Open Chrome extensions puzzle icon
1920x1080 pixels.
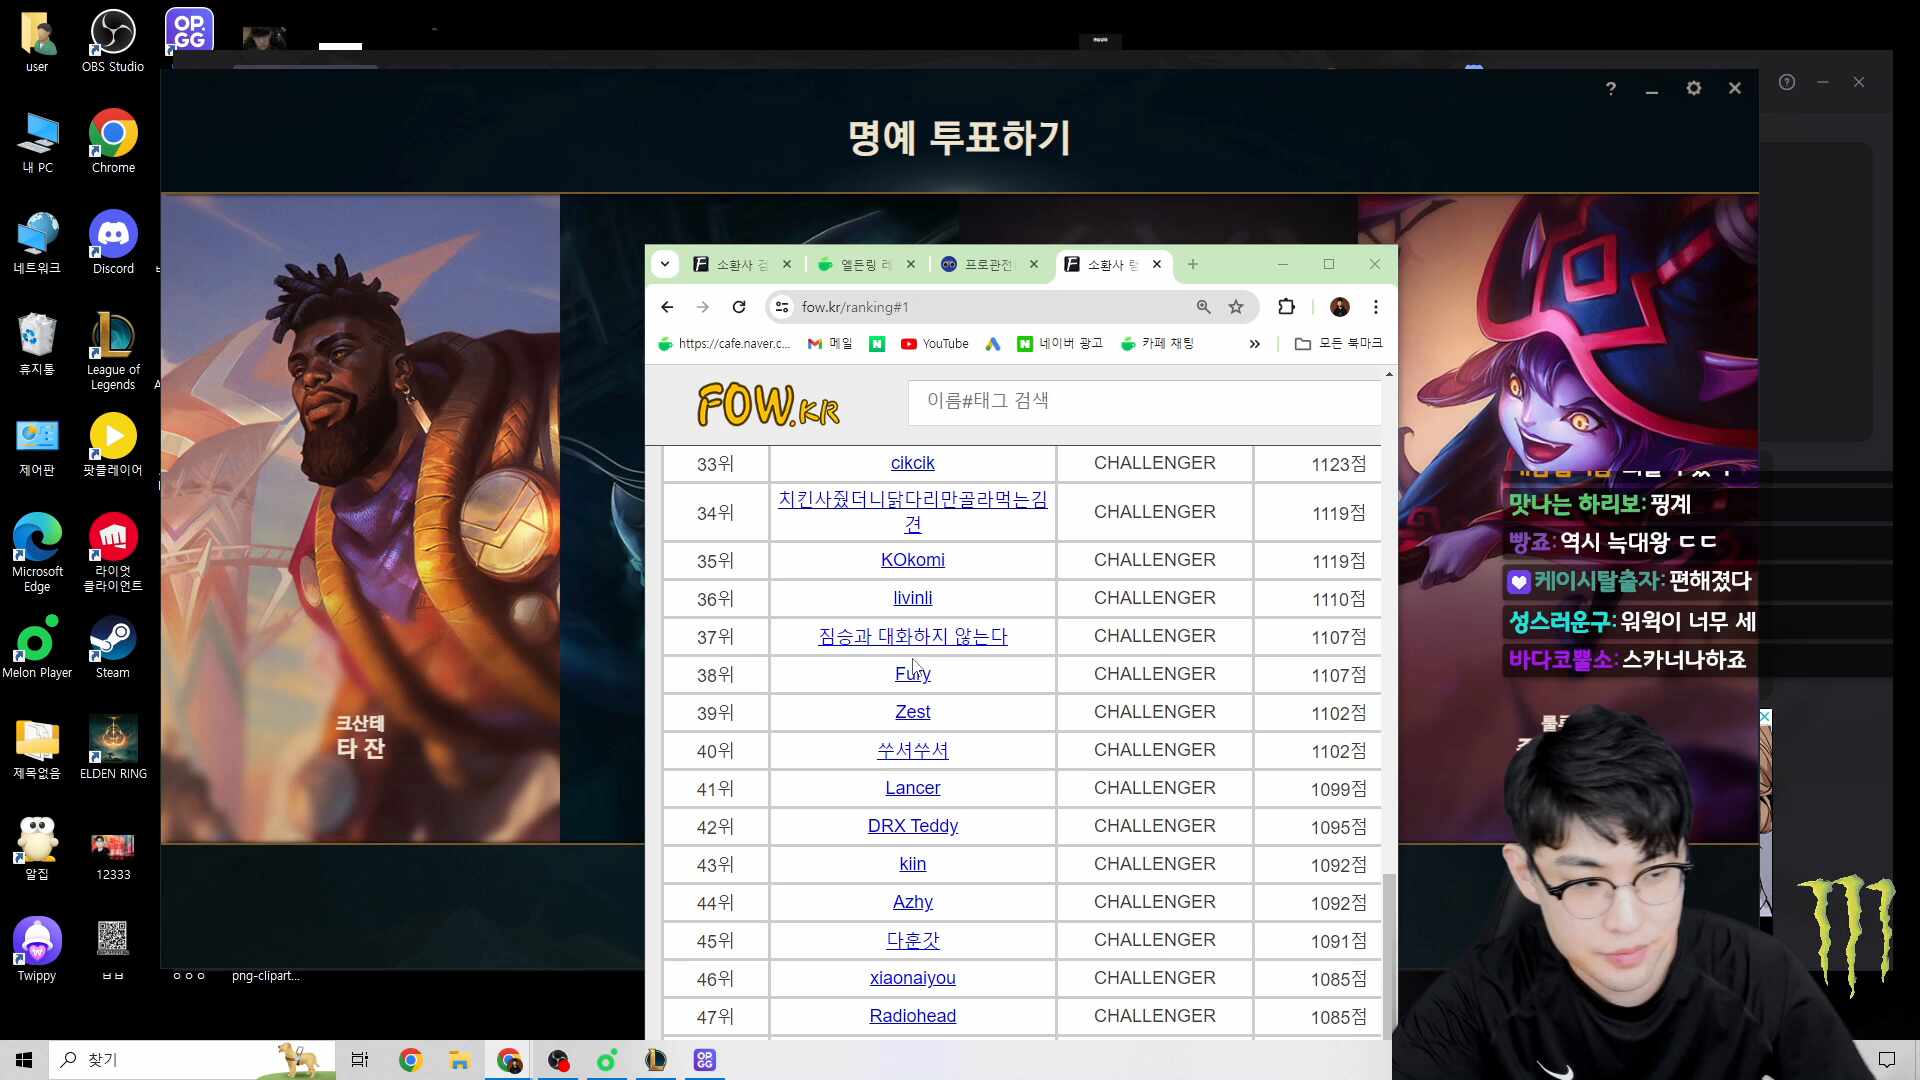[1287, 307]
